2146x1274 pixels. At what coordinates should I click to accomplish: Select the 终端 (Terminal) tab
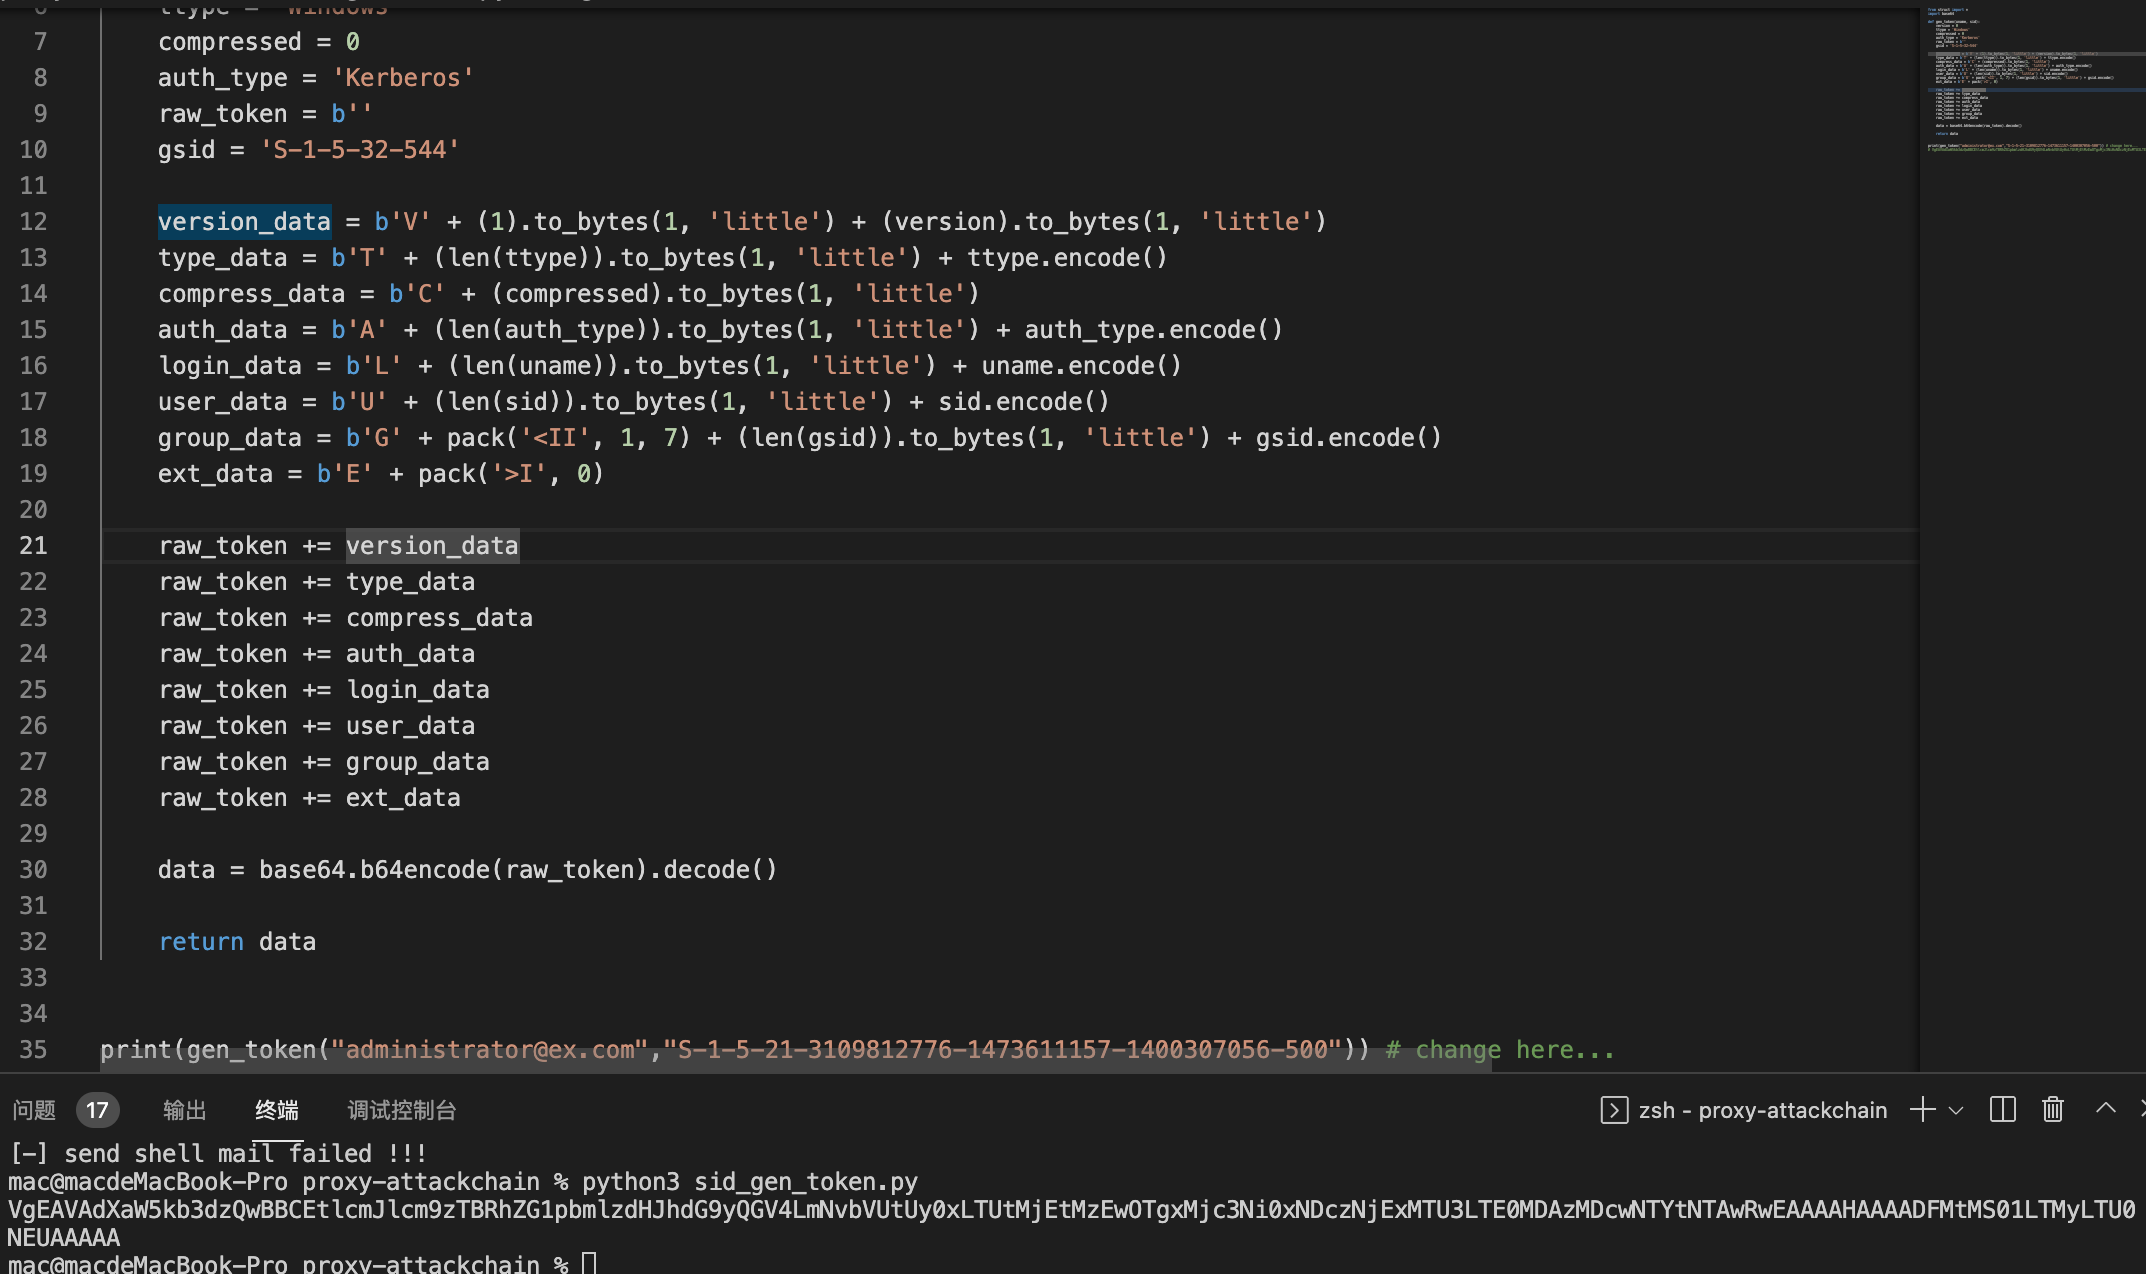point(277,1110)
